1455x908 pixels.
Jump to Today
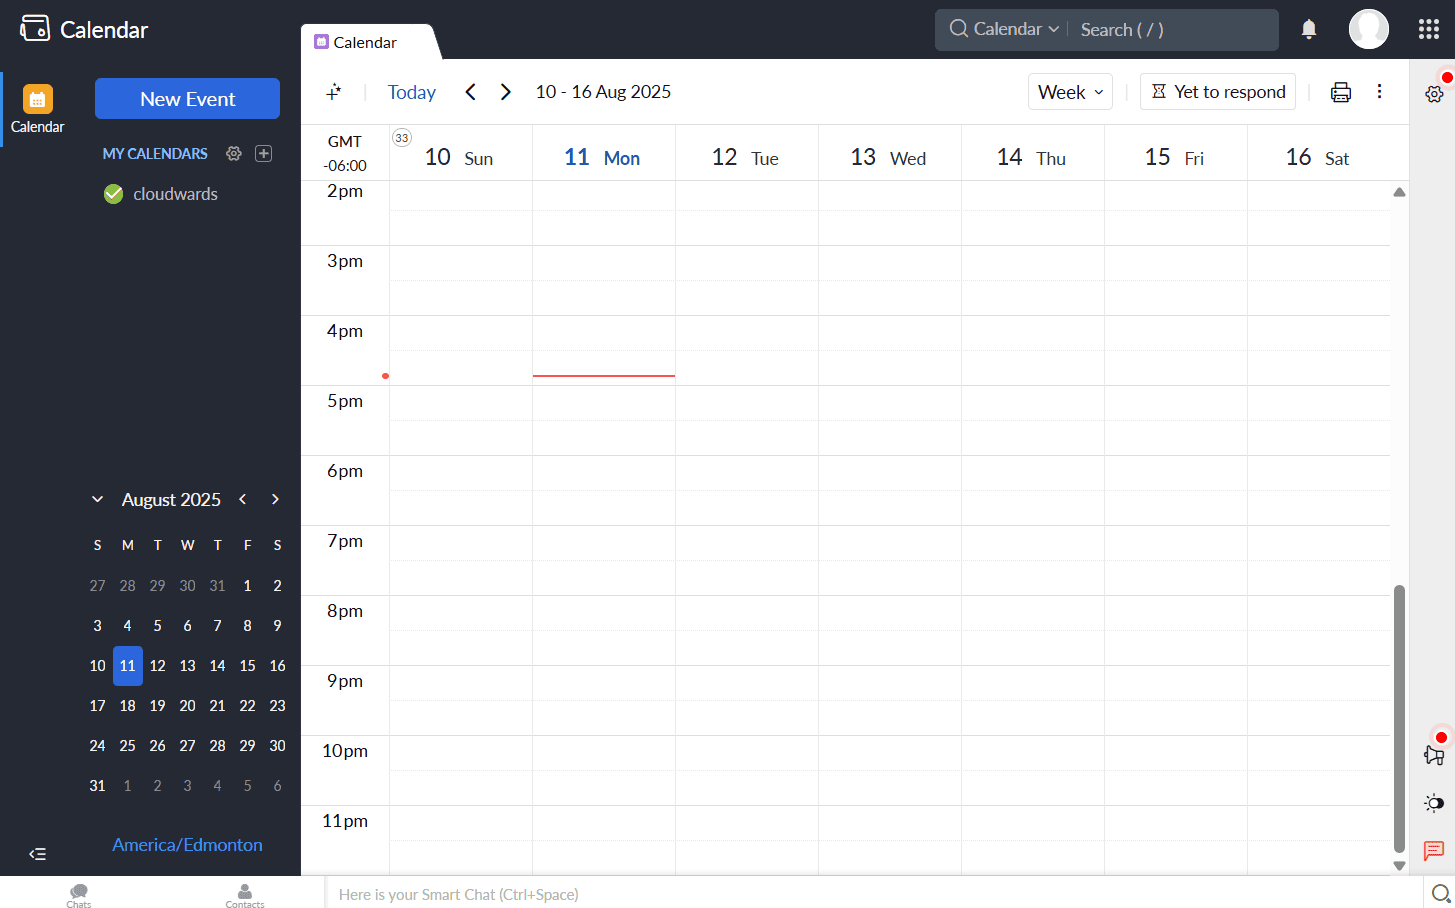(412, 92)
